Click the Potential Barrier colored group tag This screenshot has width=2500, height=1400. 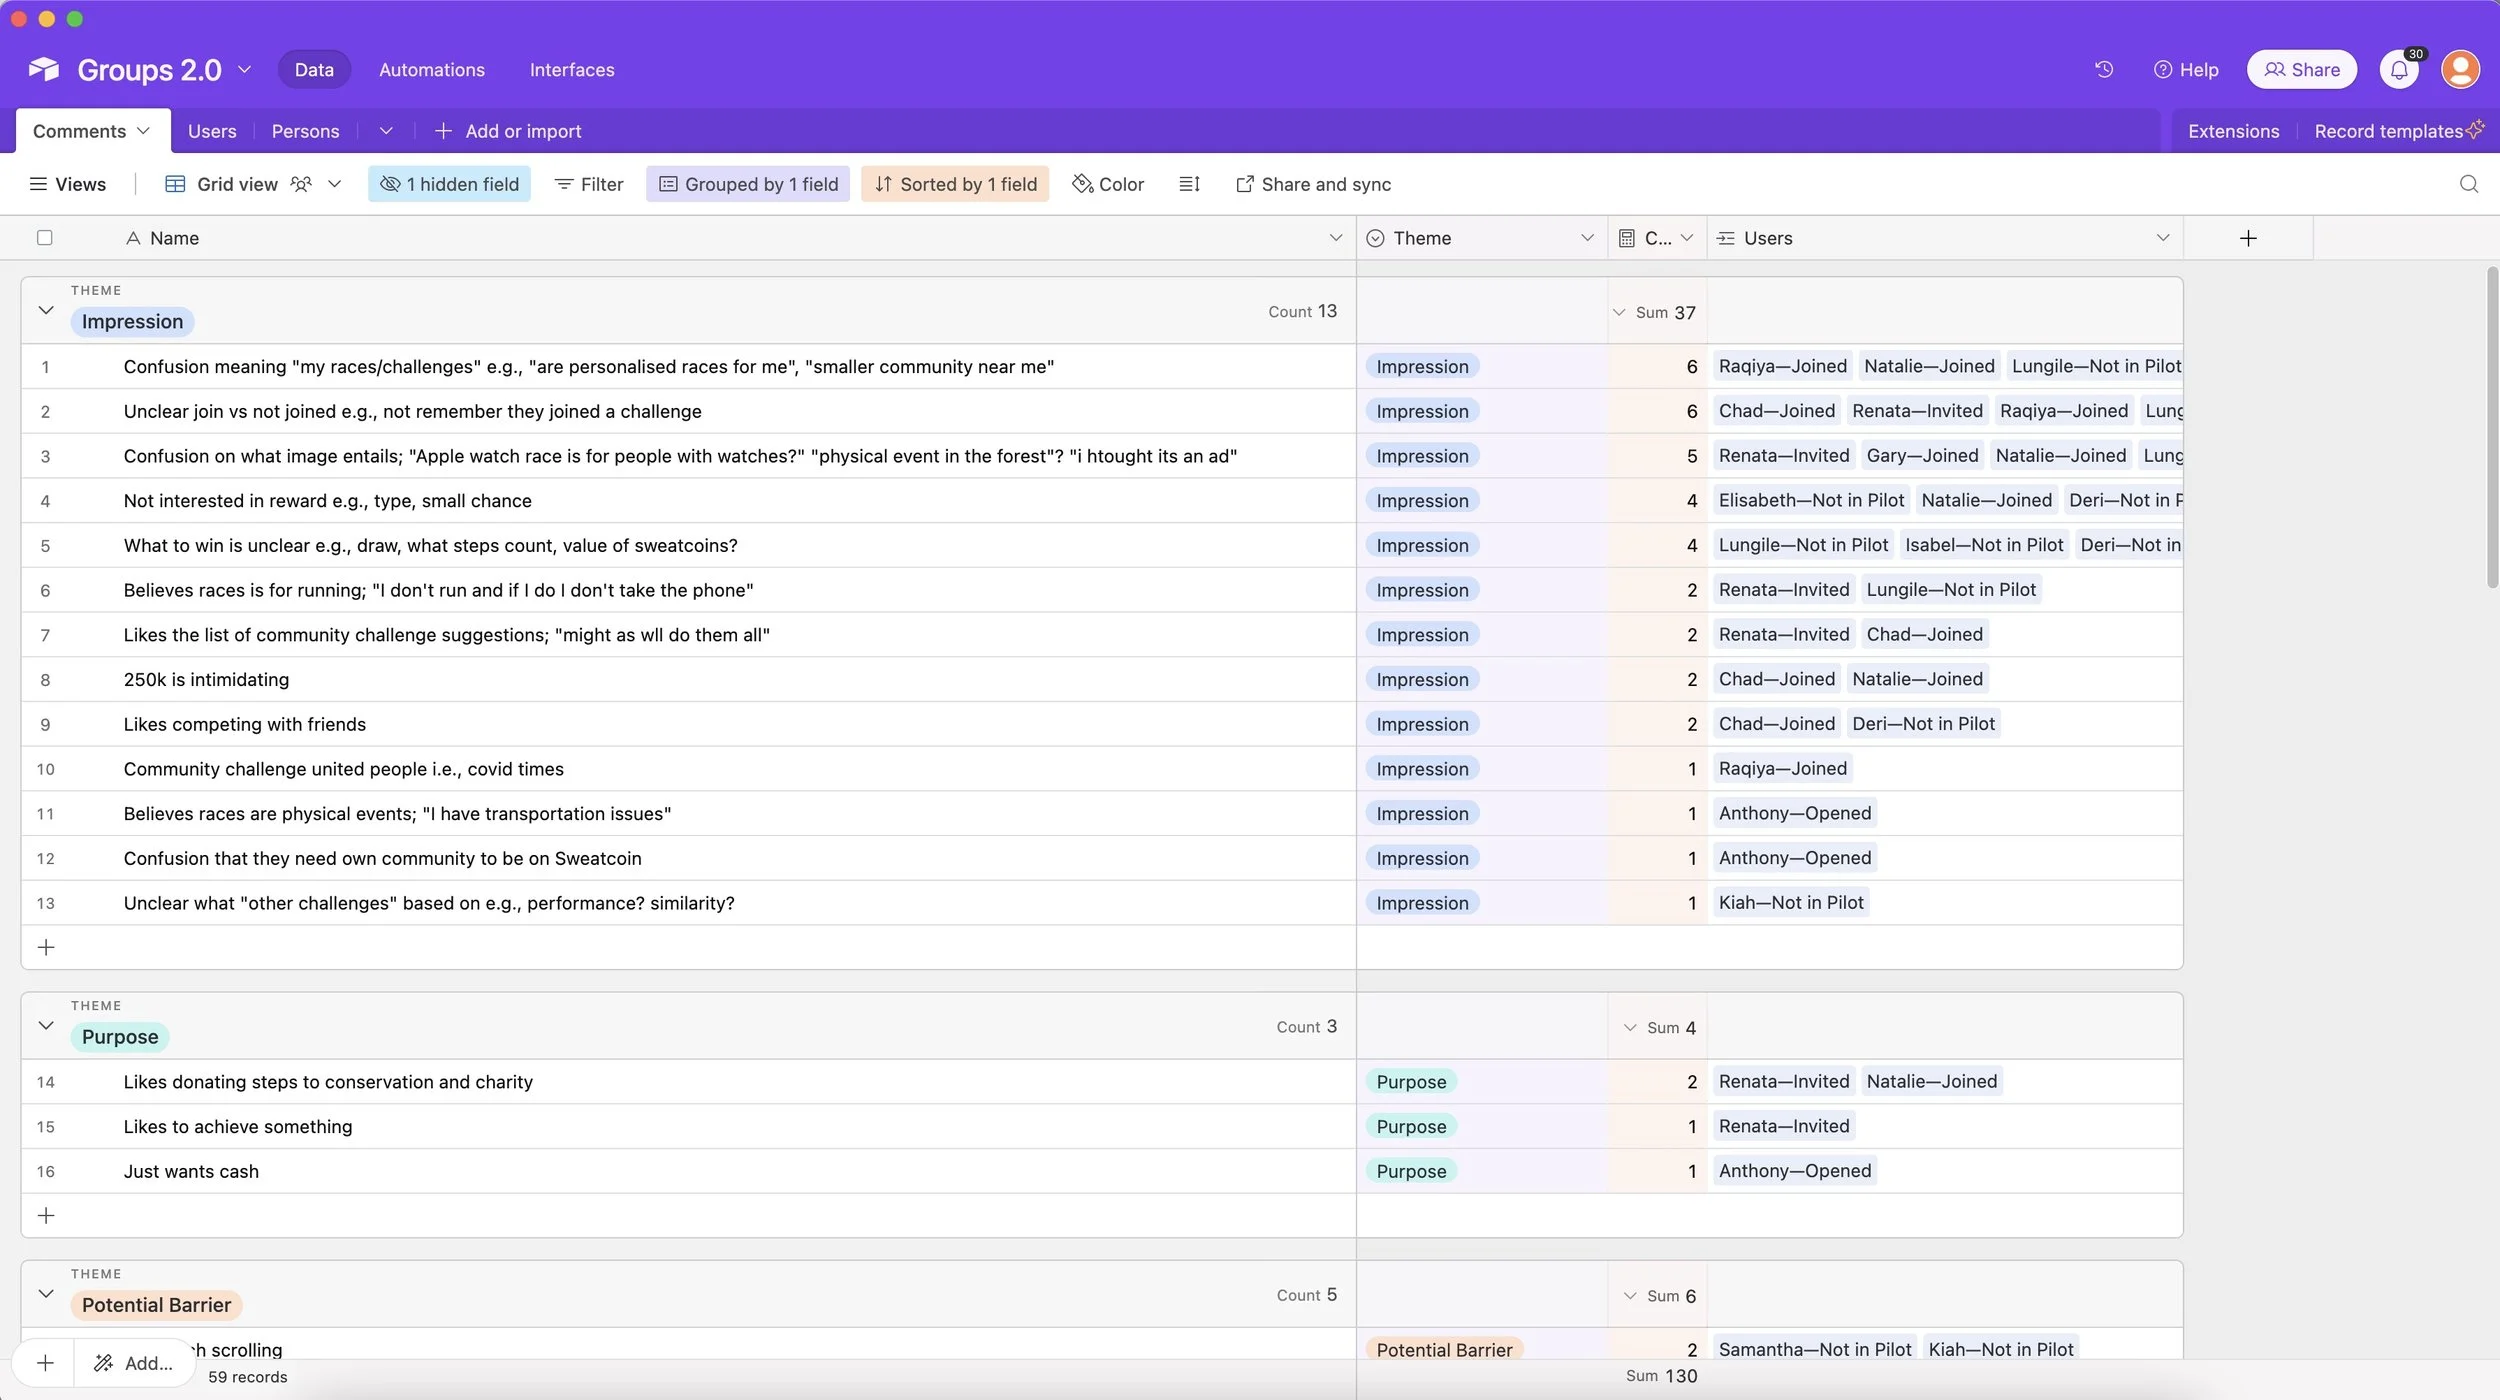pyautogui.click(x=156, y=1305)
